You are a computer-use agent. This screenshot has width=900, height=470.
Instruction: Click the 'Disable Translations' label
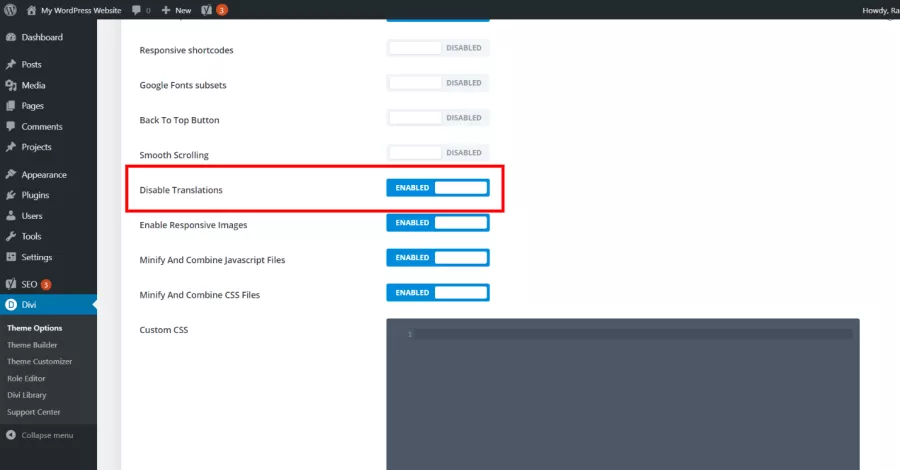point(181,190)
